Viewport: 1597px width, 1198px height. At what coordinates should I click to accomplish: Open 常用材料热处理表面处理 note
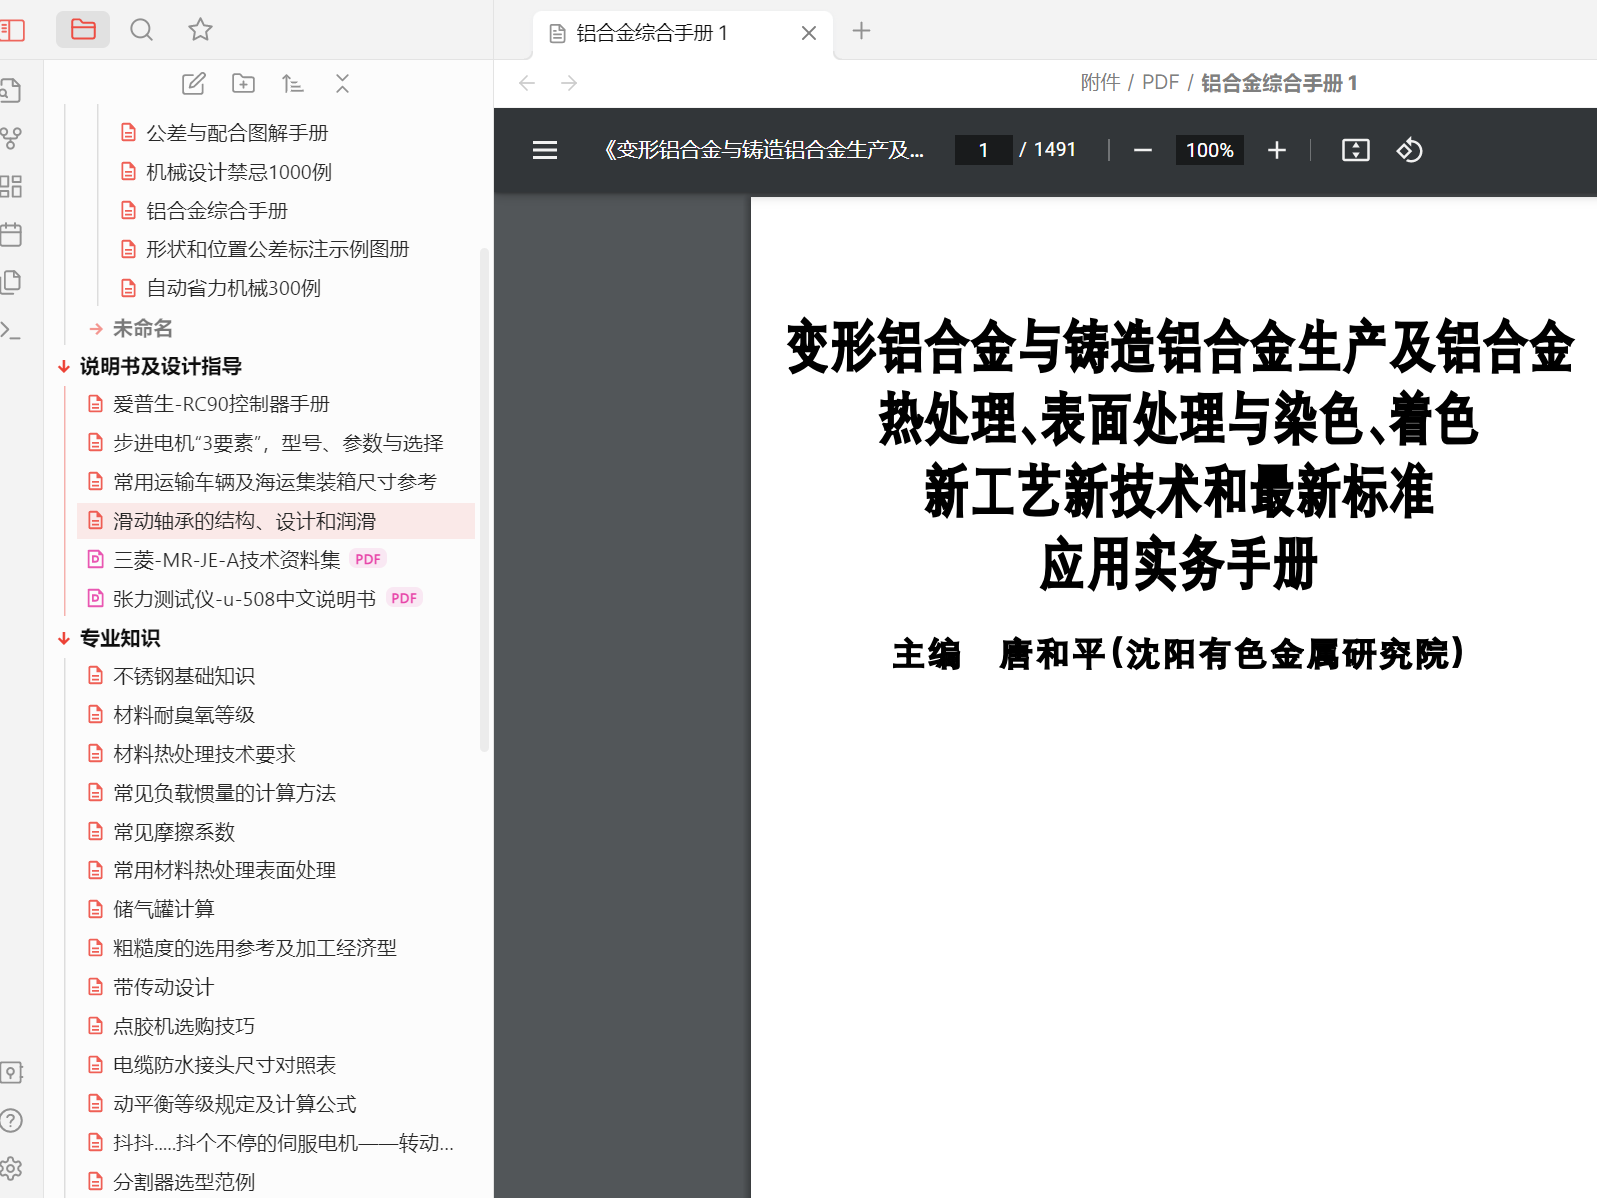(224, 870)
